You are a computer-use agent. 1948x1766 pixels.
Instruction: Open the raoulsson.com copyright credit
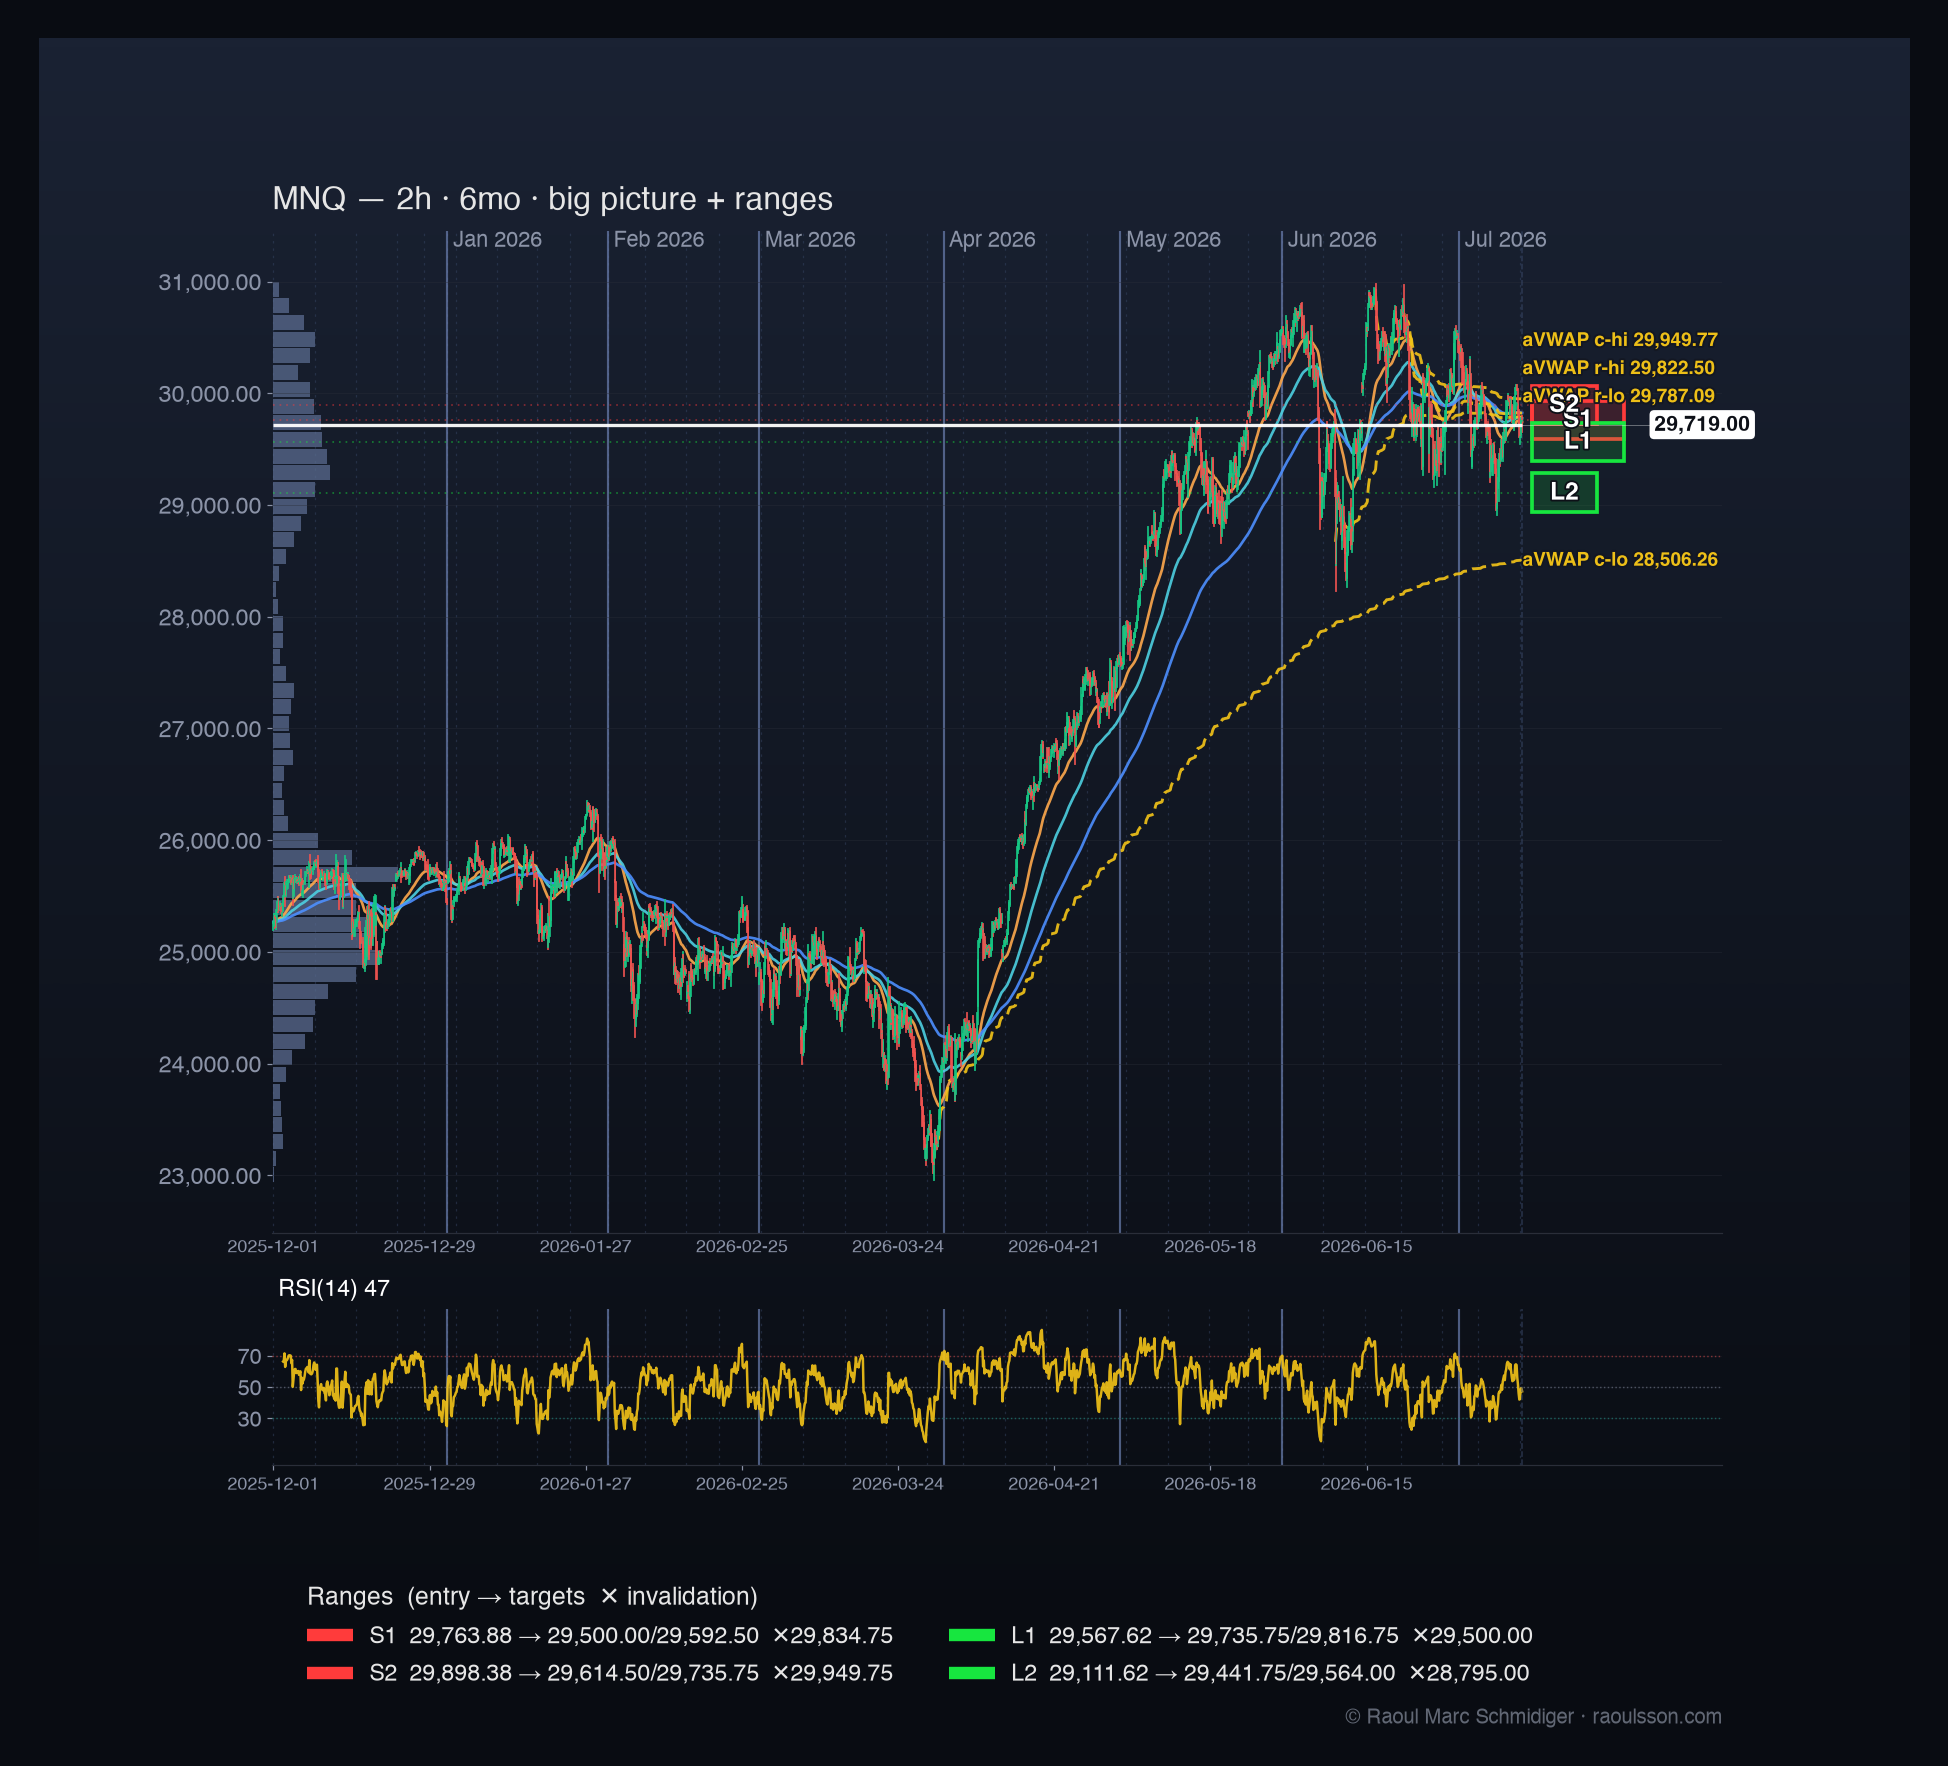click(1533, 1716)
